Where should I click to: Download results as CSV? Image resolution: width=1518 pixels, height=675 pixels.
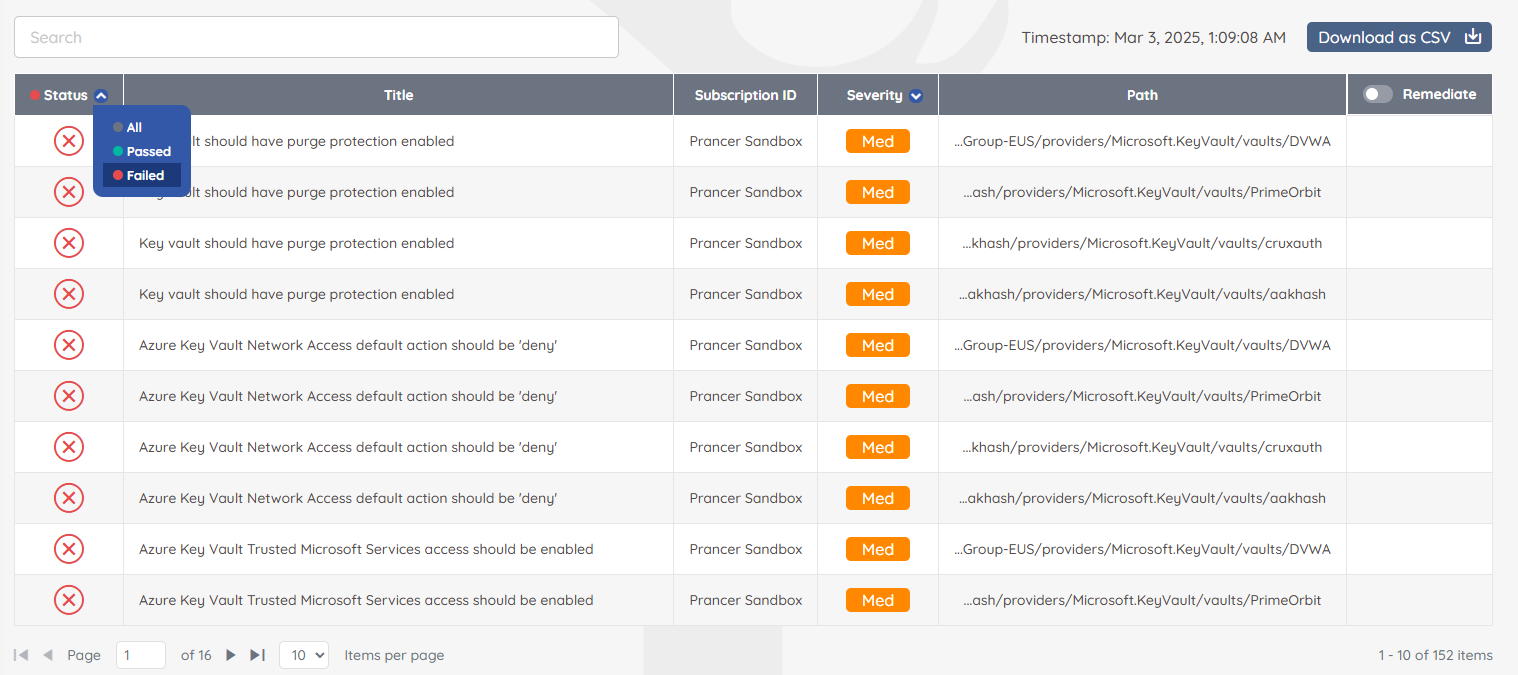click(1399, 37)
